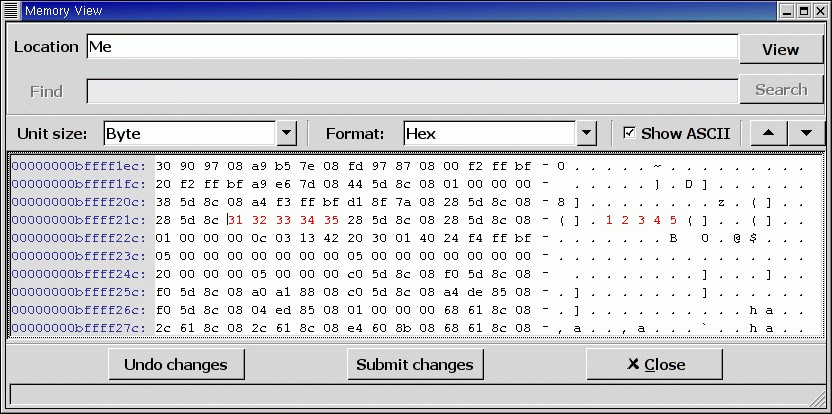The height and width of the screenshot is (414, 832).
Task: Toggle the Show ASCII checkbox
Action: pyautogui.click(x=629, y=133)
